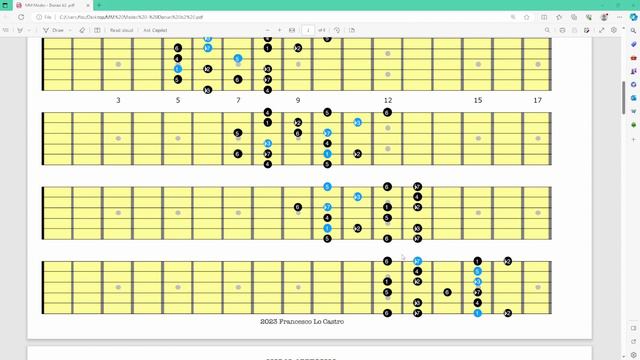The width and height of the screenshot is (640, 360).
Task: Select the Erase tool
Action: [x=82, y=30]
